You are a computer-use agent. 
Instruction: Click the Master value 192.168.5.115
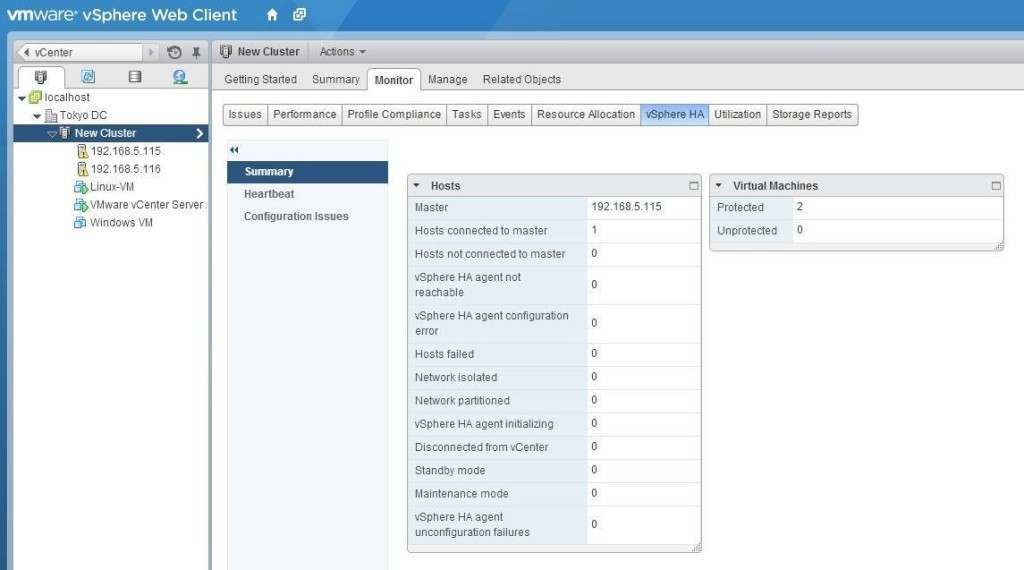pyautogui.click(x=626, y=206)
